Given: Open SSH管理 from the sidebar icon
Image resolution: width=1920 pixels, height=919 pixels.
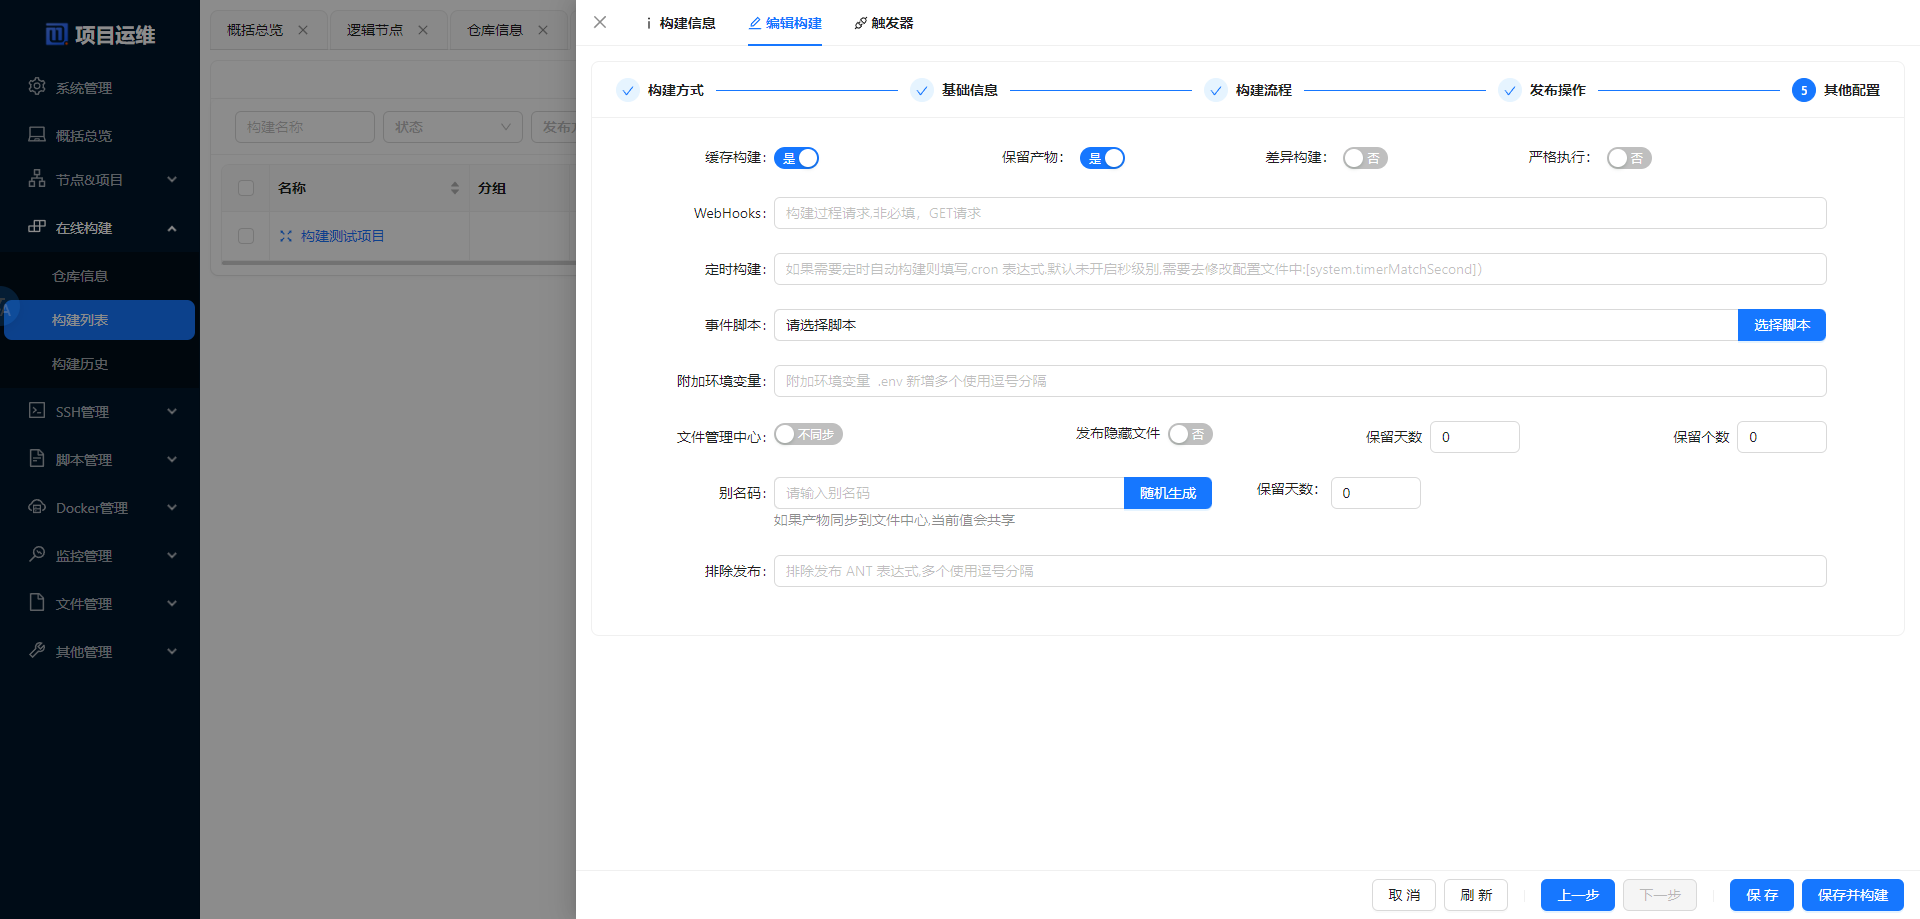Looking at the screenshot, I should tap(36, 411).
